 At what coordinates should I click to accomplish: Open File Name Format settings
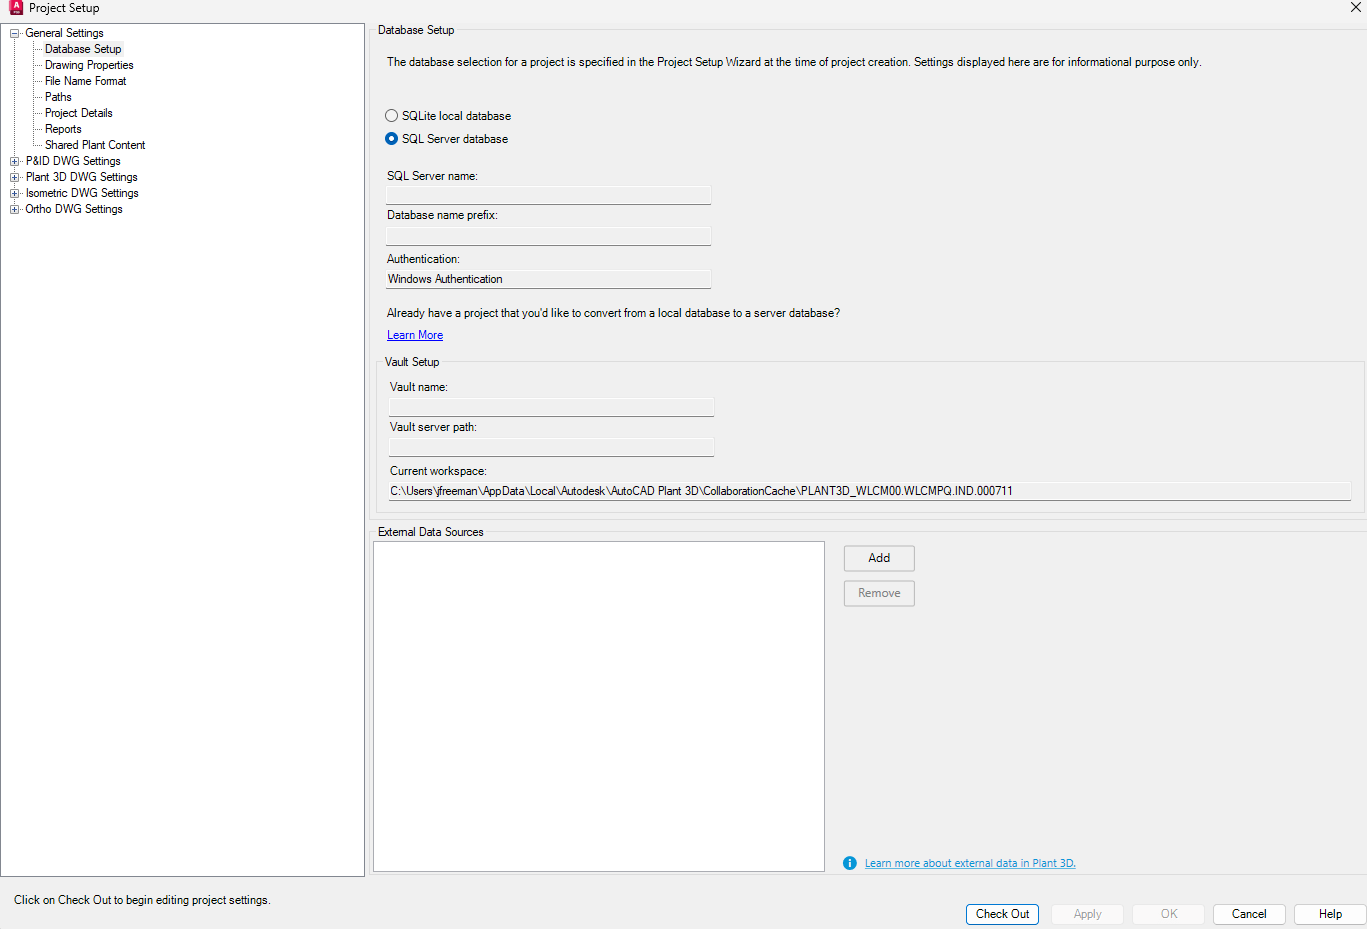(84, 80)
